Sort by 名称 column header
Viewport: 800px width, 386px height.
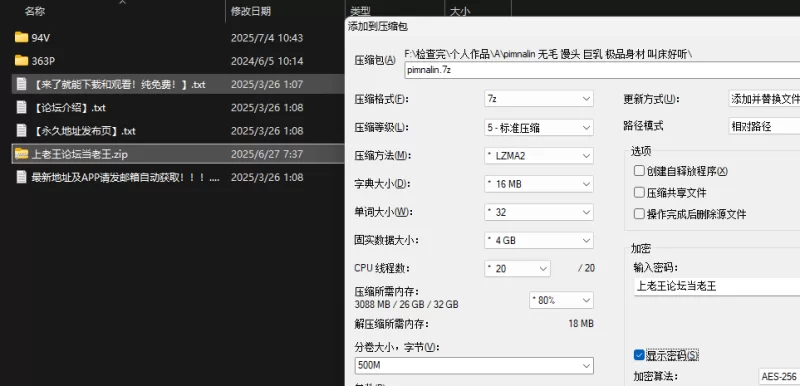click(x=35, y=11)
